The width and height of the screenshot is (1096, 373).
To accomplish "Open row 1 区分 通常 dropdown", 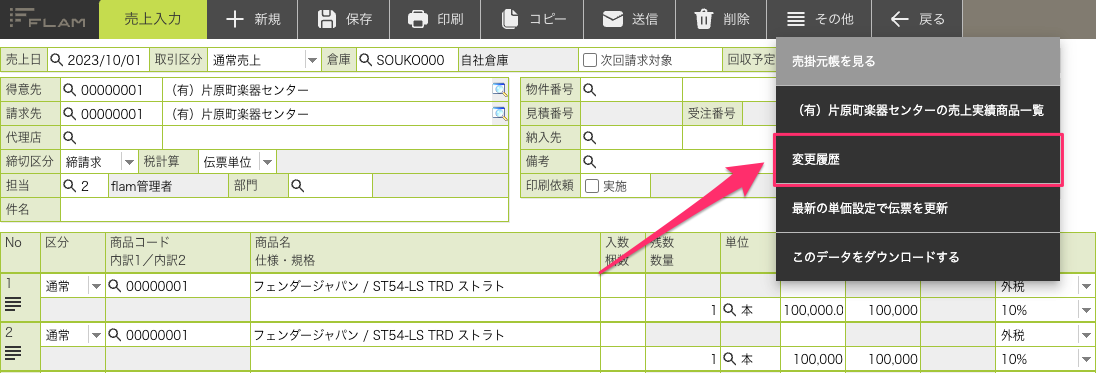I will click(96, 286).
